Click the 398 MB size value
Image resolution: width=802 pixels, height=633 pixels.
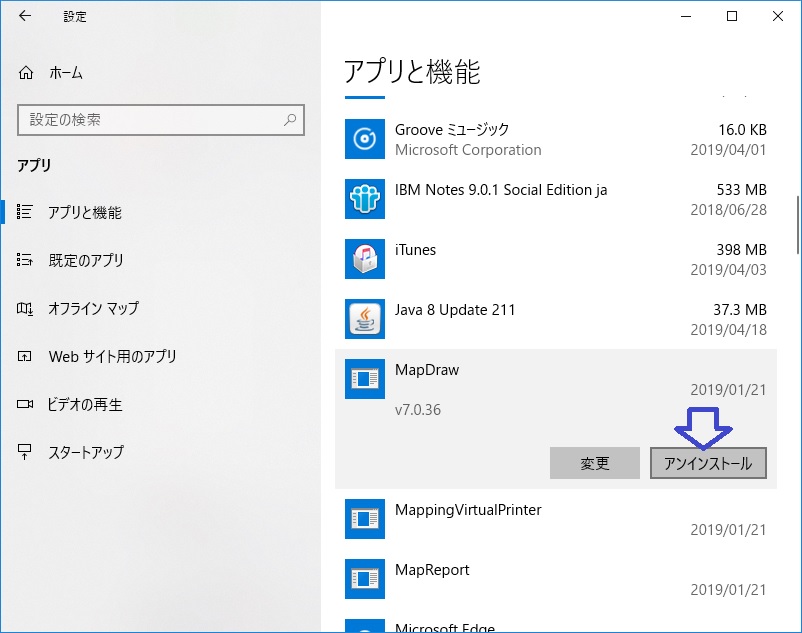(742, 250)
